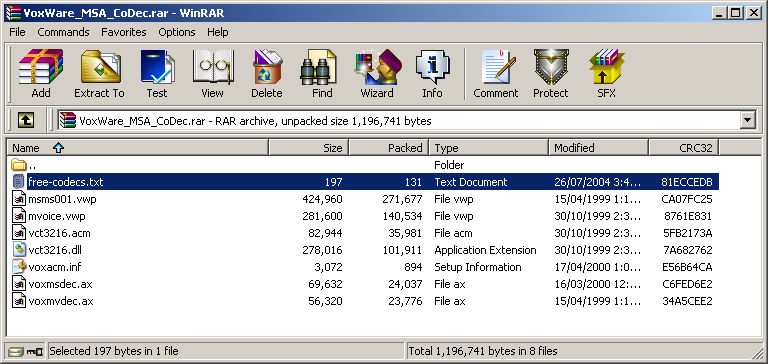Open the Commands menu

(63, 32)
